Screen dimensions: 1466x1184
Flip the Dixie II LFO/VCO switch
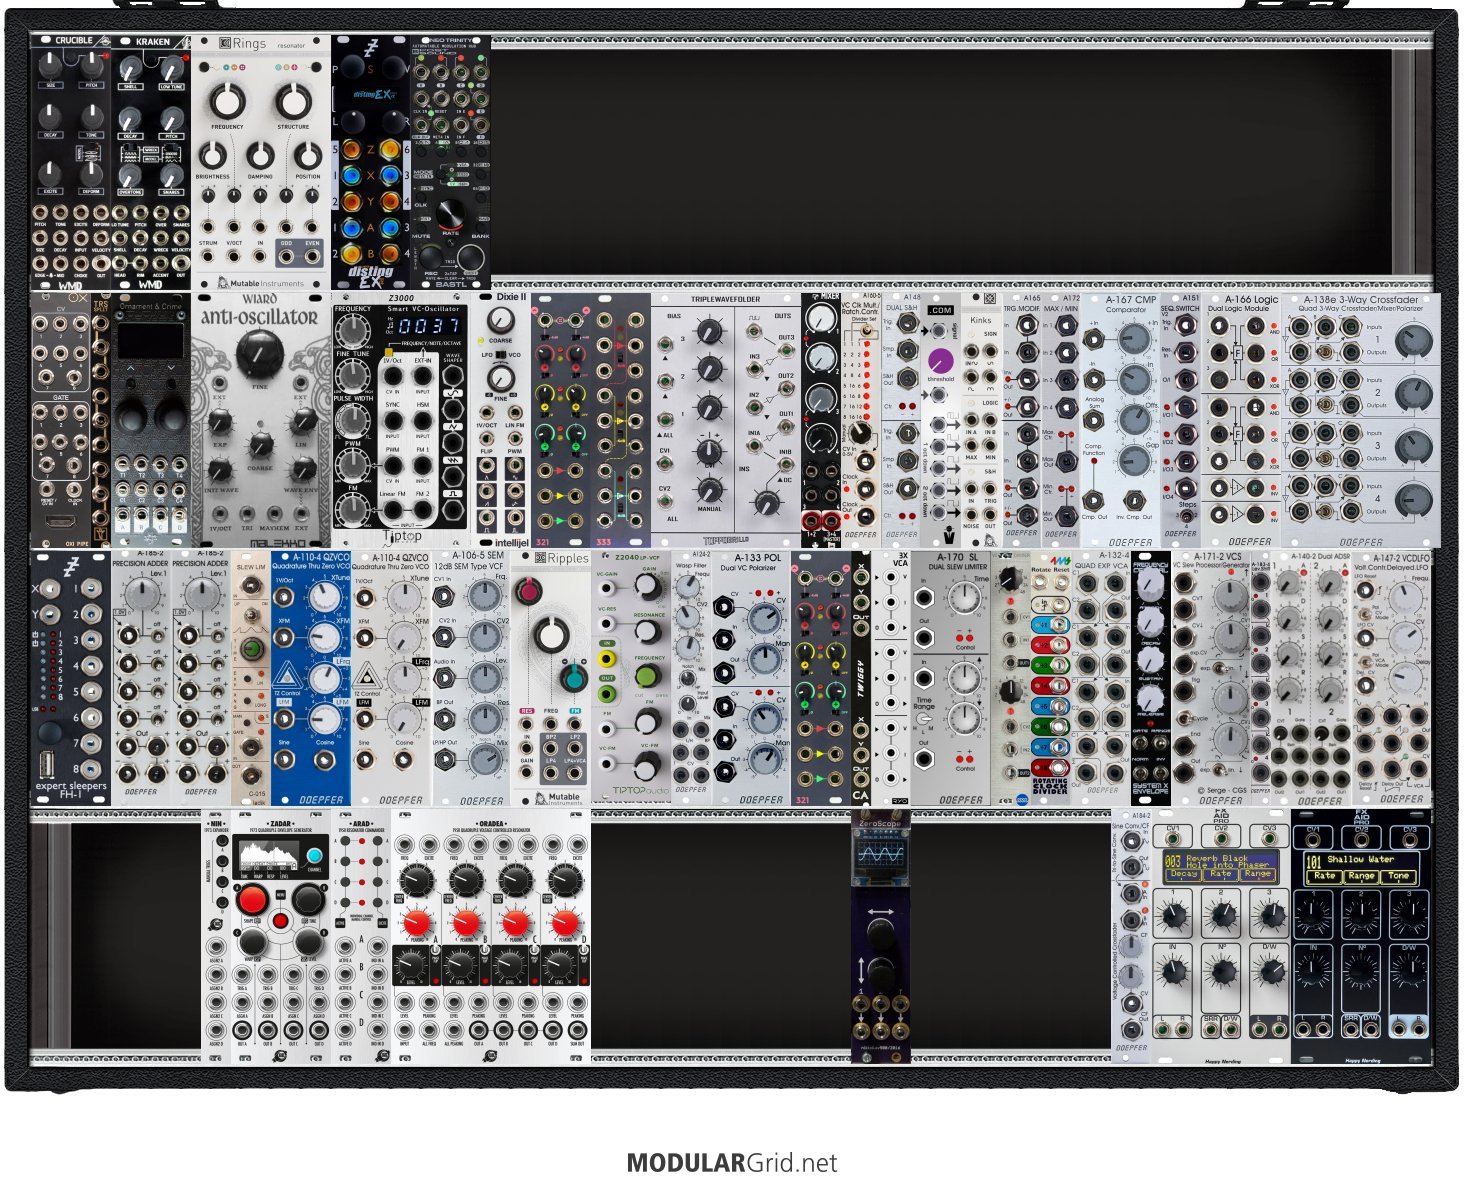[x=500, y=355]
